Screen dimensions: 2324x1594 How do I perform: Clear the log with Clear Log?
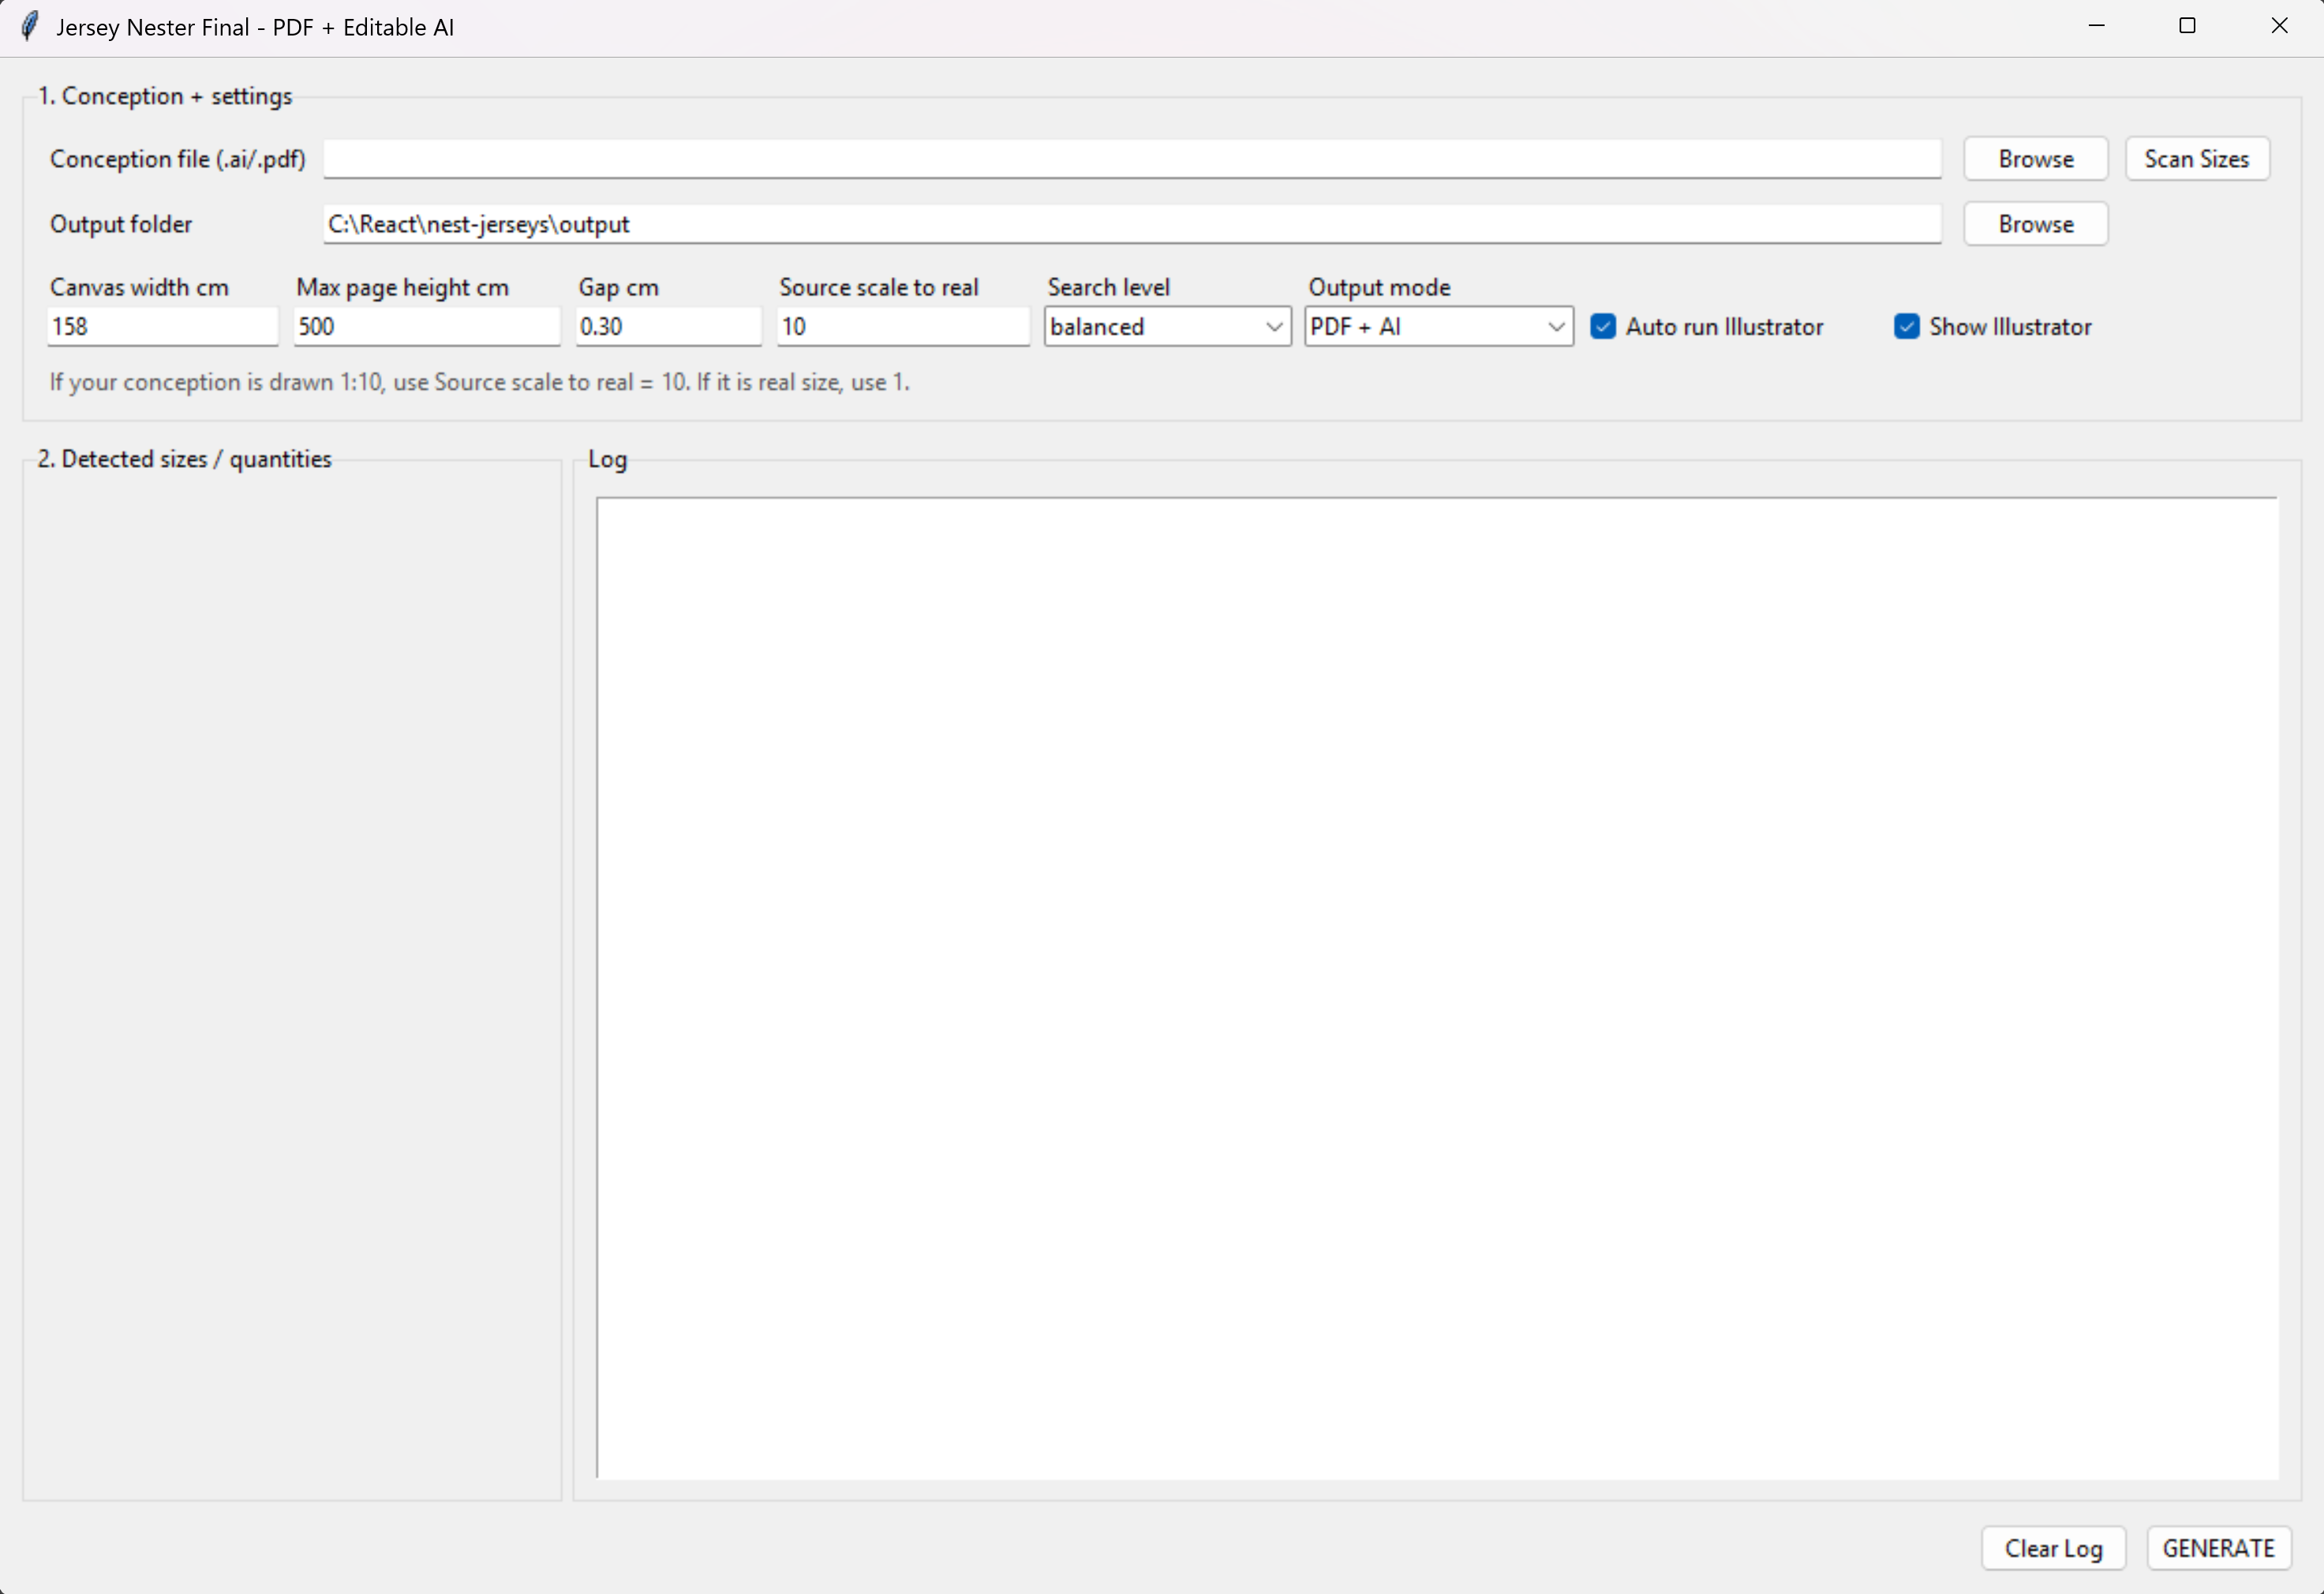point(2053,1548)
